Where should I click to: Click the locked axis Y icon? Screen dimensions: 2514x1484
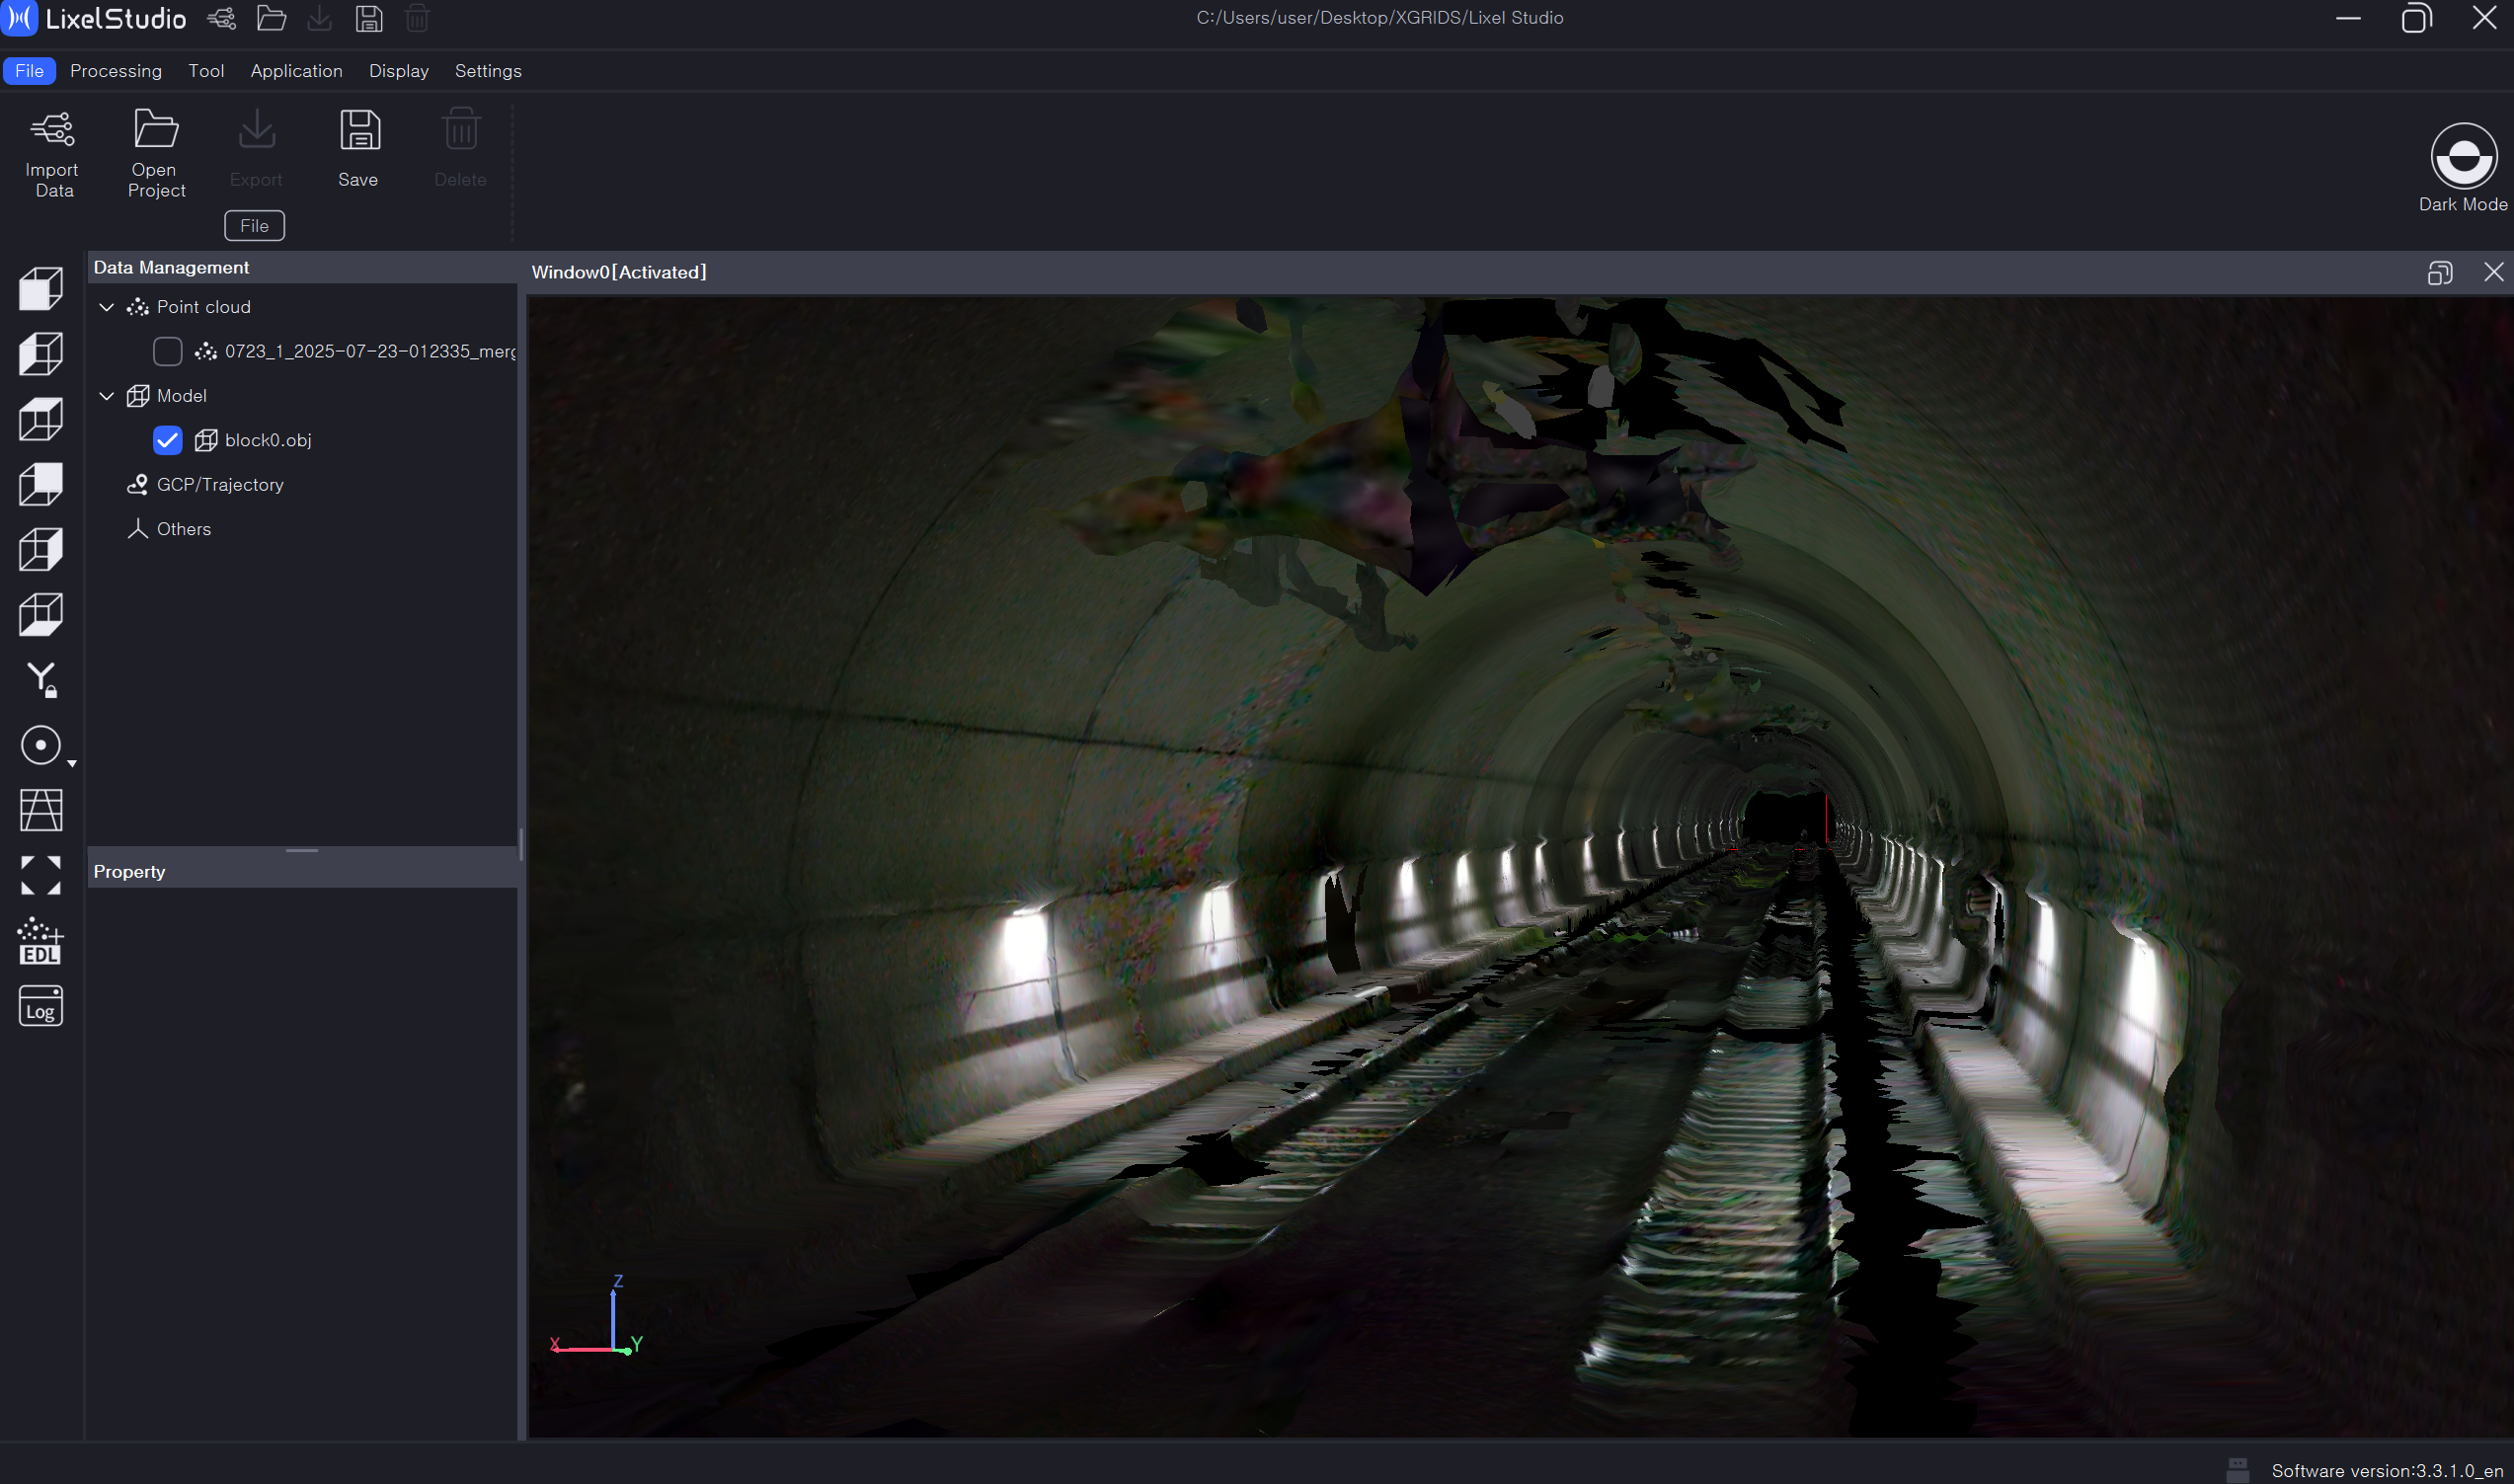point(41,679)
